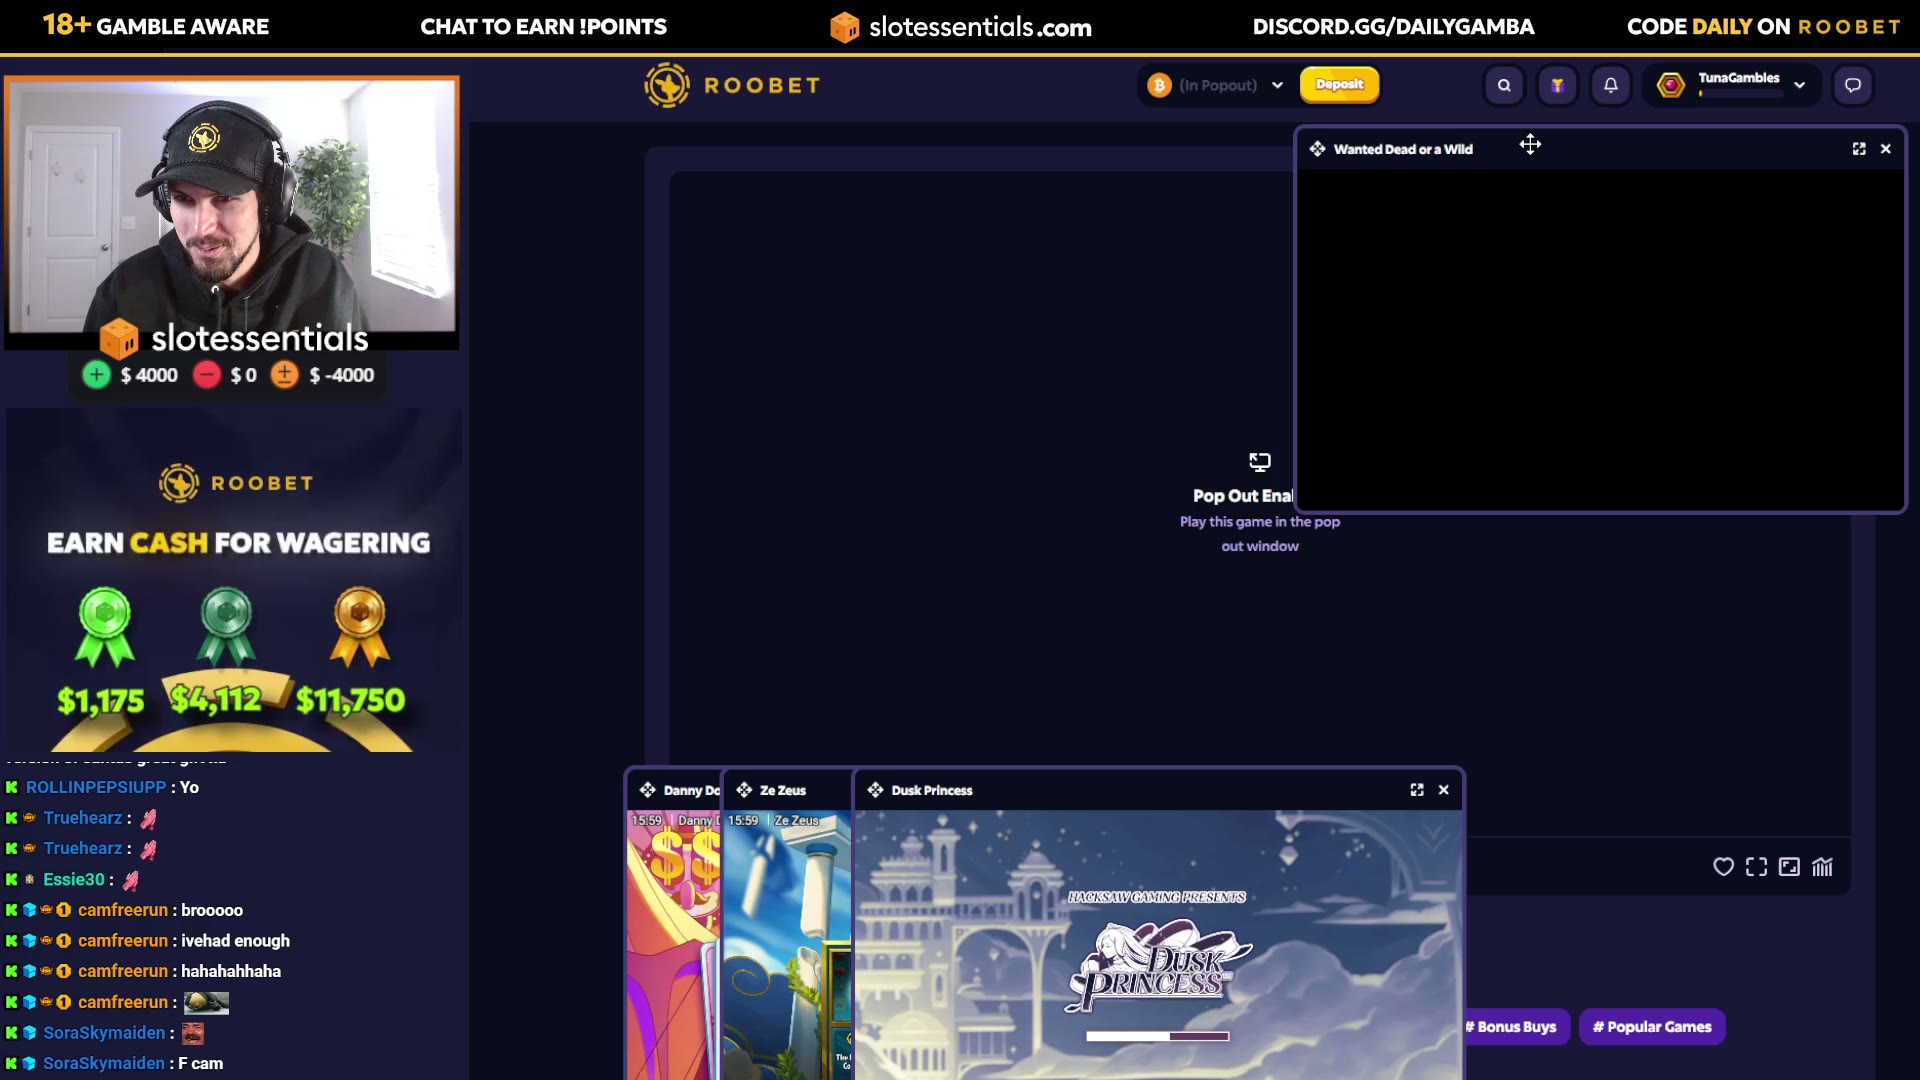This screenshot has height=1080, width=1920.
Task: Click the streamer webcam feed
Action: (232, 205)
